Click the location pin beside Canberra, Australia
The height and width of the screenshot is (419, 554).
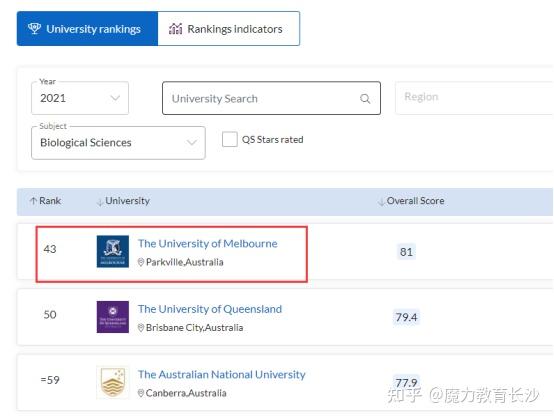pyautogui.click(x=141, y=393)
